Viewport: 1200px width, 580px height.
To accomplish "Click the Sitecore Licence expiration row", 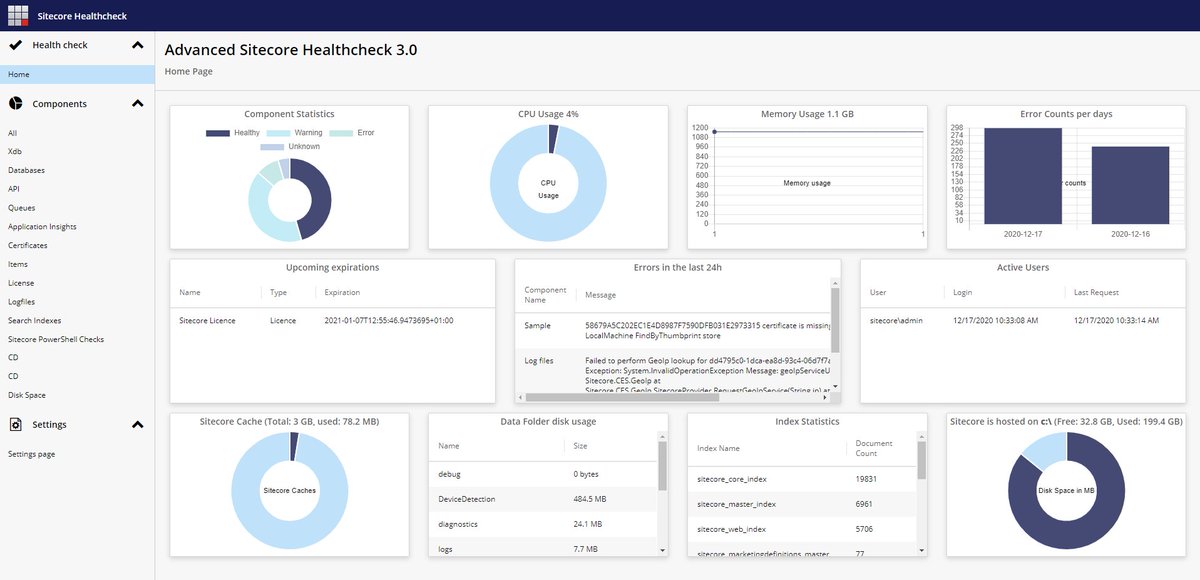I will pyautogui.click(x=332, y=321).
